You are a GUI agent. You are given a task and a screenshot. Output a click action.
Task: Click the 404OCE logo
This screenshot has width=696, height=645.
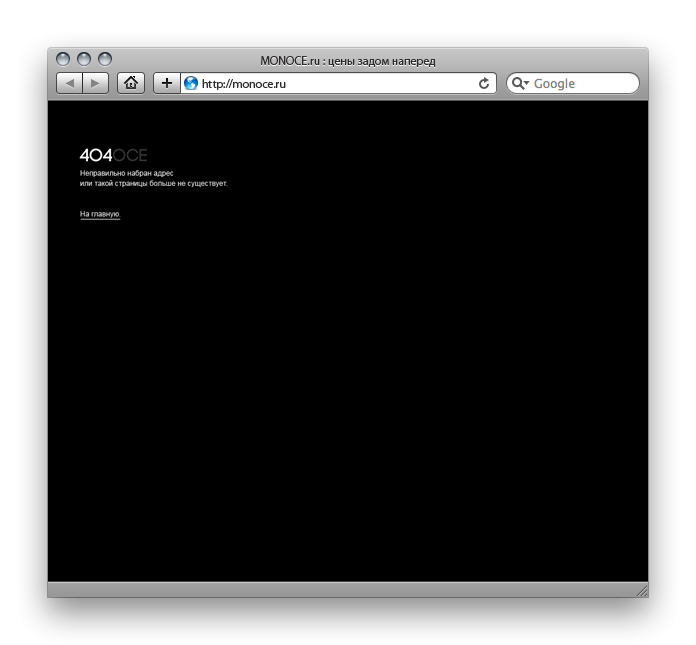click(x=113, y=155)
